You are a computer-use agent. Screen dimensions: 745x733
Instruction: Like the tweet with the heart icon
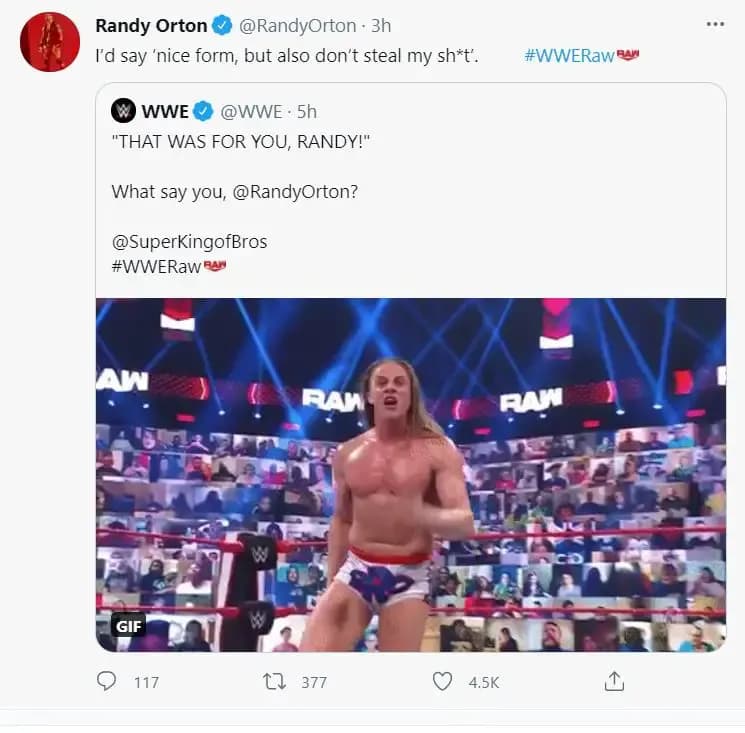pyautogui.click(x=442, y=681)
